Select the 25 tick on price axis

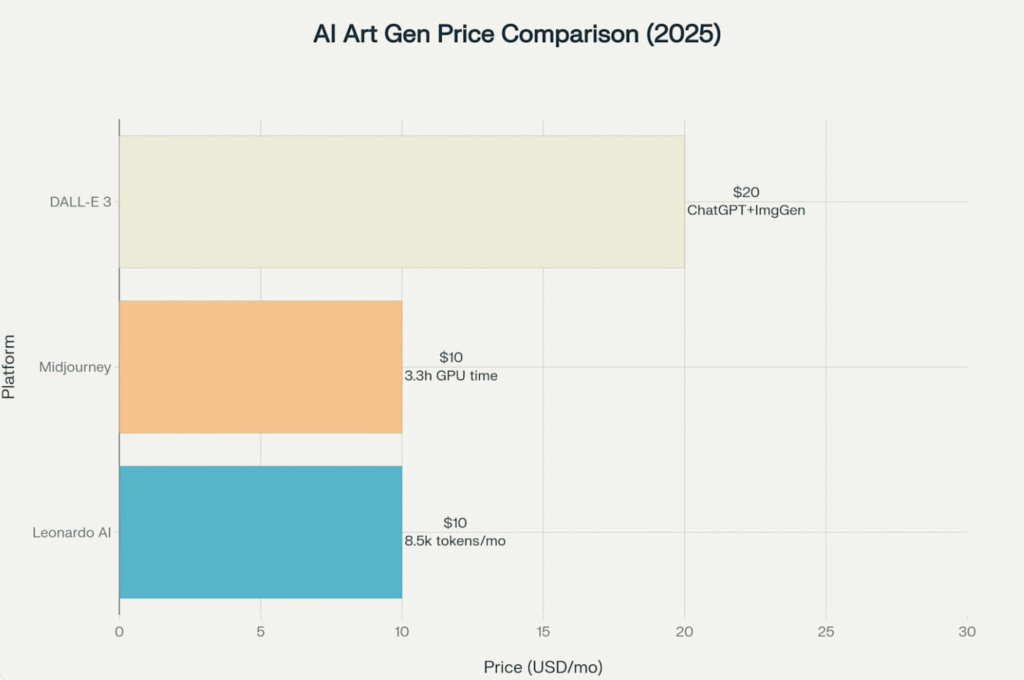coord(826,632)
